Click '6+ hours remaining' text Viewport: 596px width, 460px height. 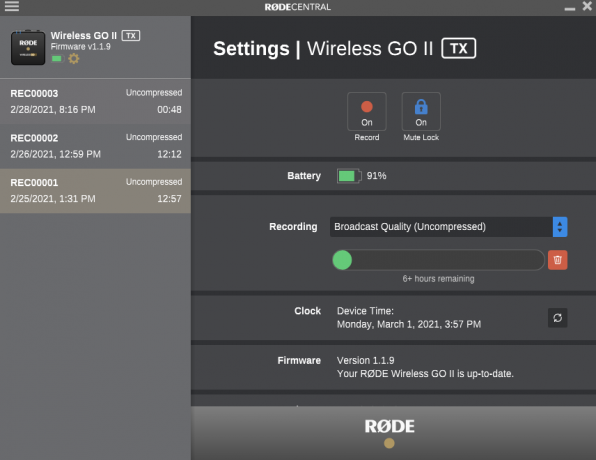tap(438, 279)
